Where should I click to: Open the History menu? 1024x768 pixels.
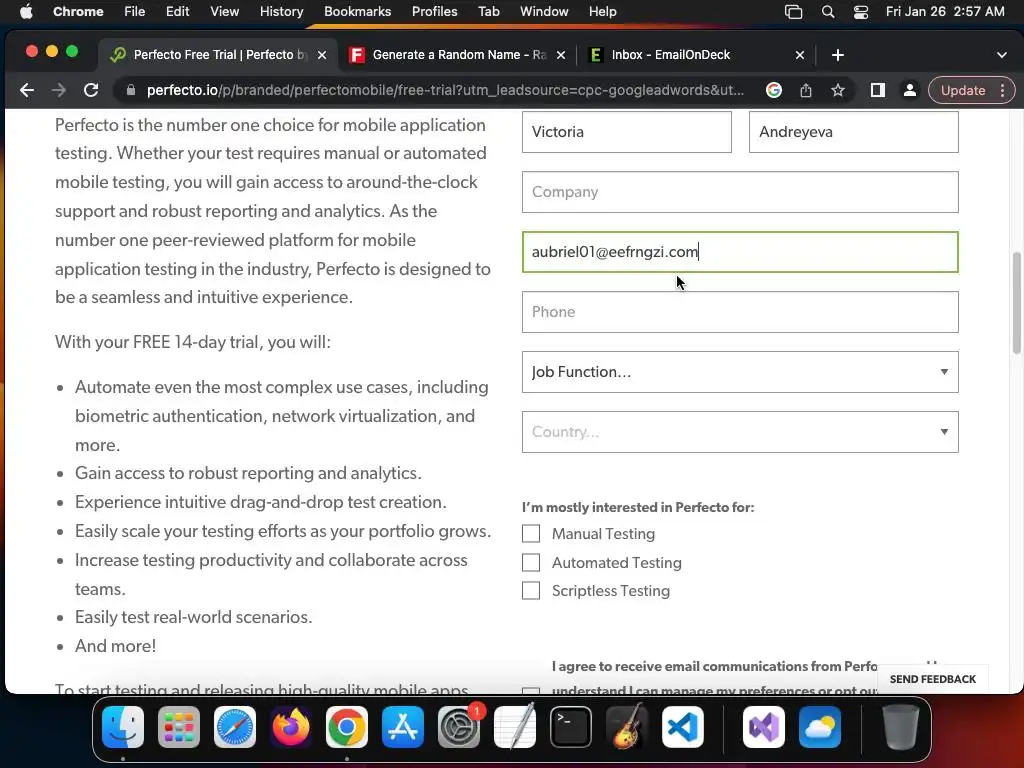tap(281, 11)
